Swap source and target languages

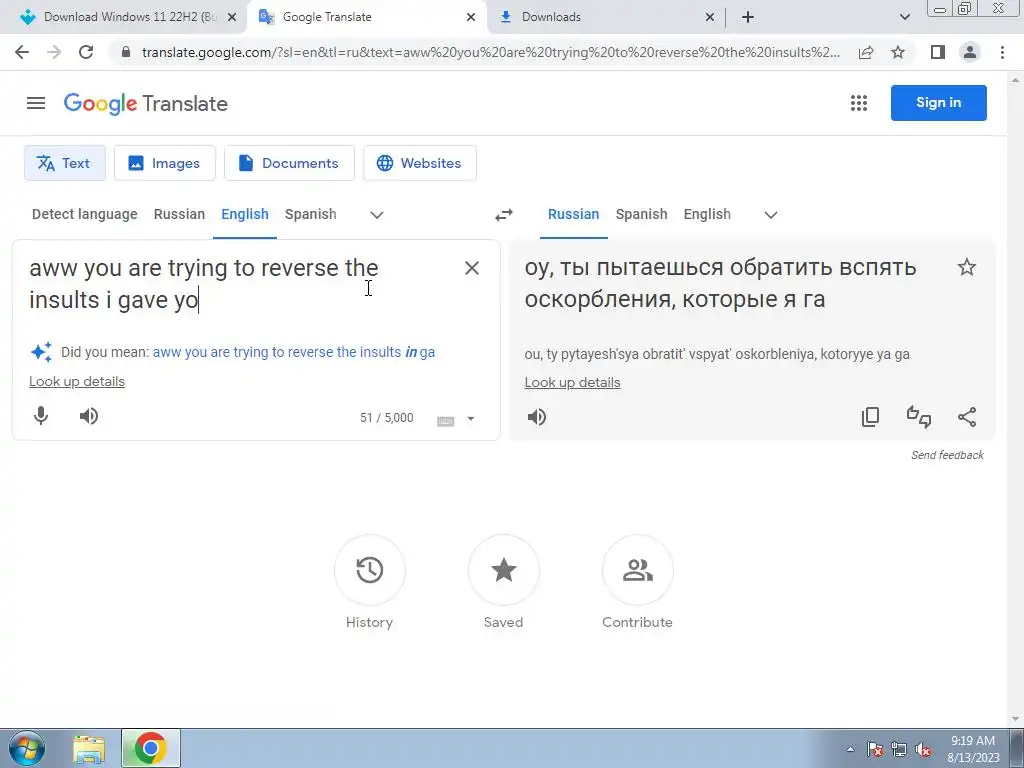(x=504, y=215)
